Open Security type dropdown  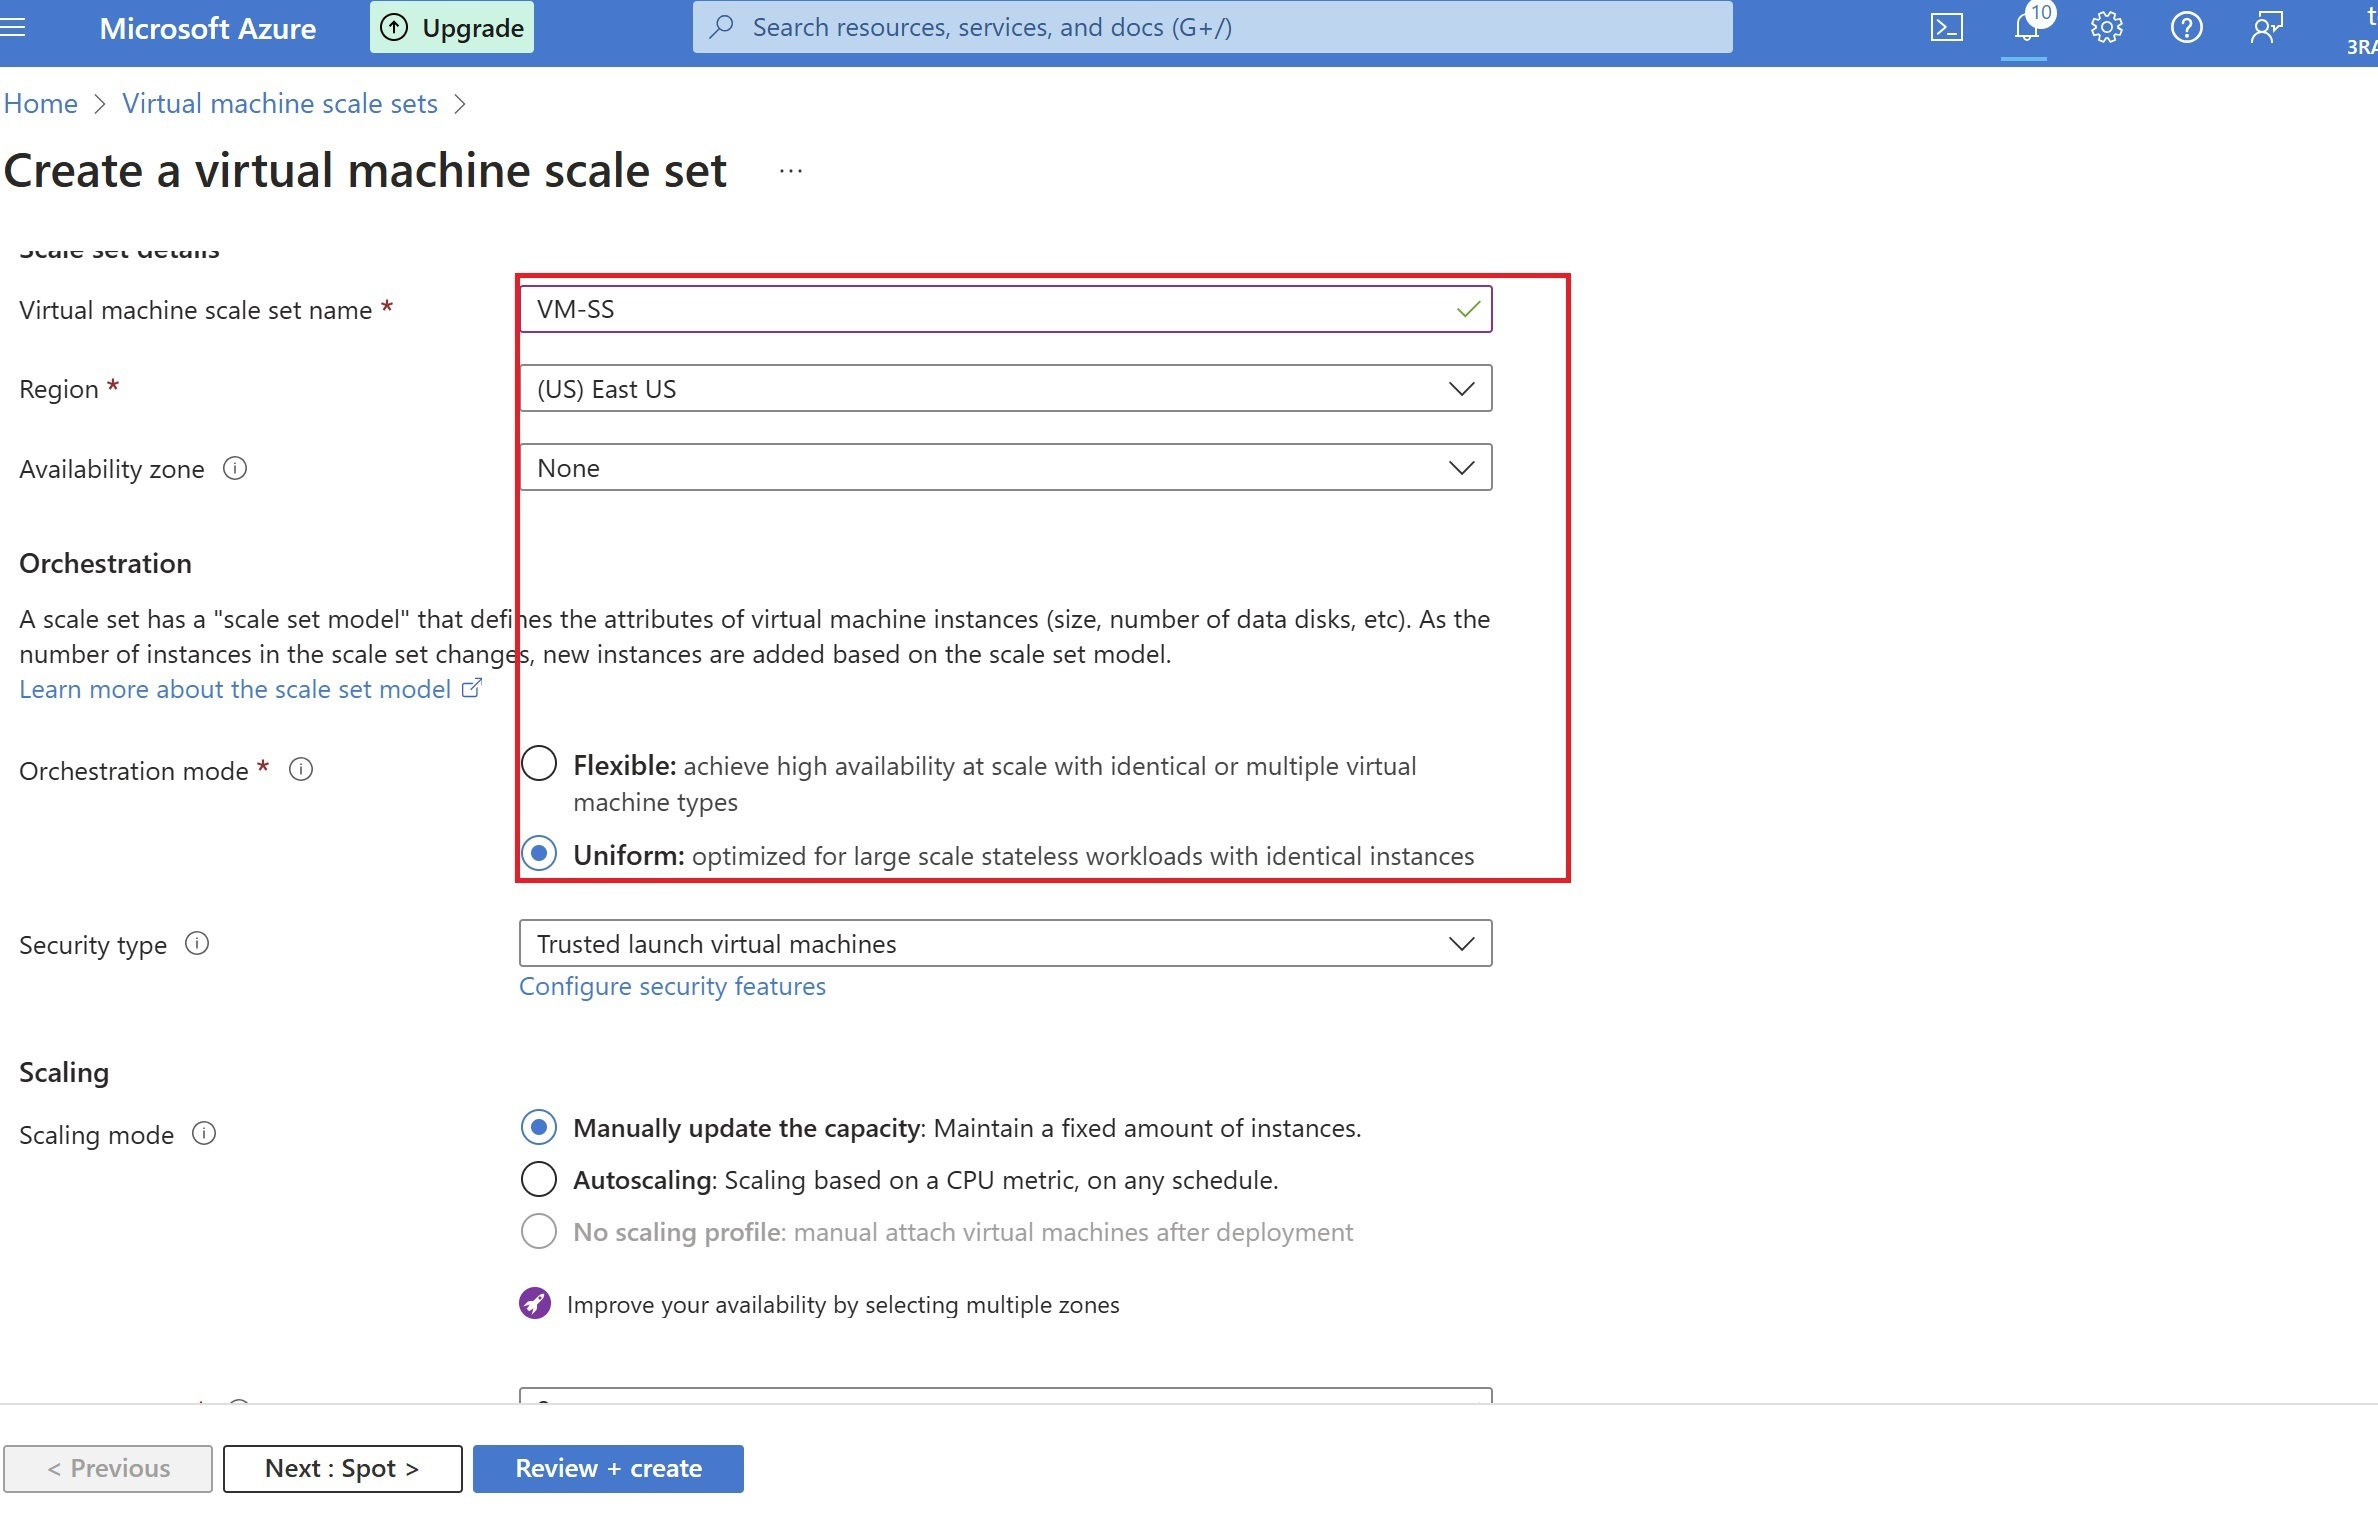1004,943
